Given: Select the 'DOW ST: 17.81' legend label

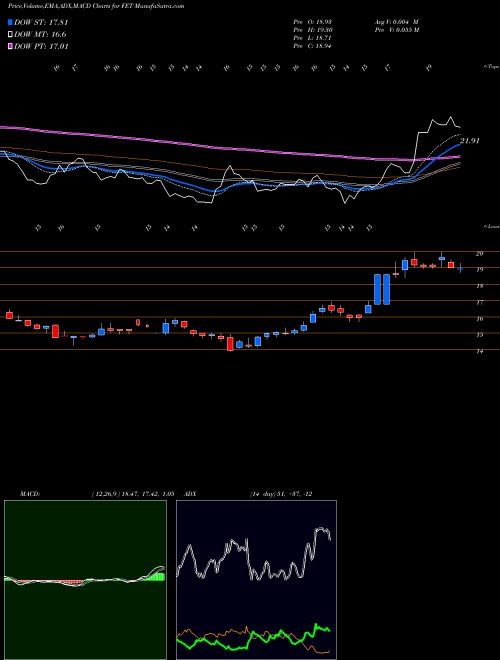Looking at the screenshot, I should [41, 22].
